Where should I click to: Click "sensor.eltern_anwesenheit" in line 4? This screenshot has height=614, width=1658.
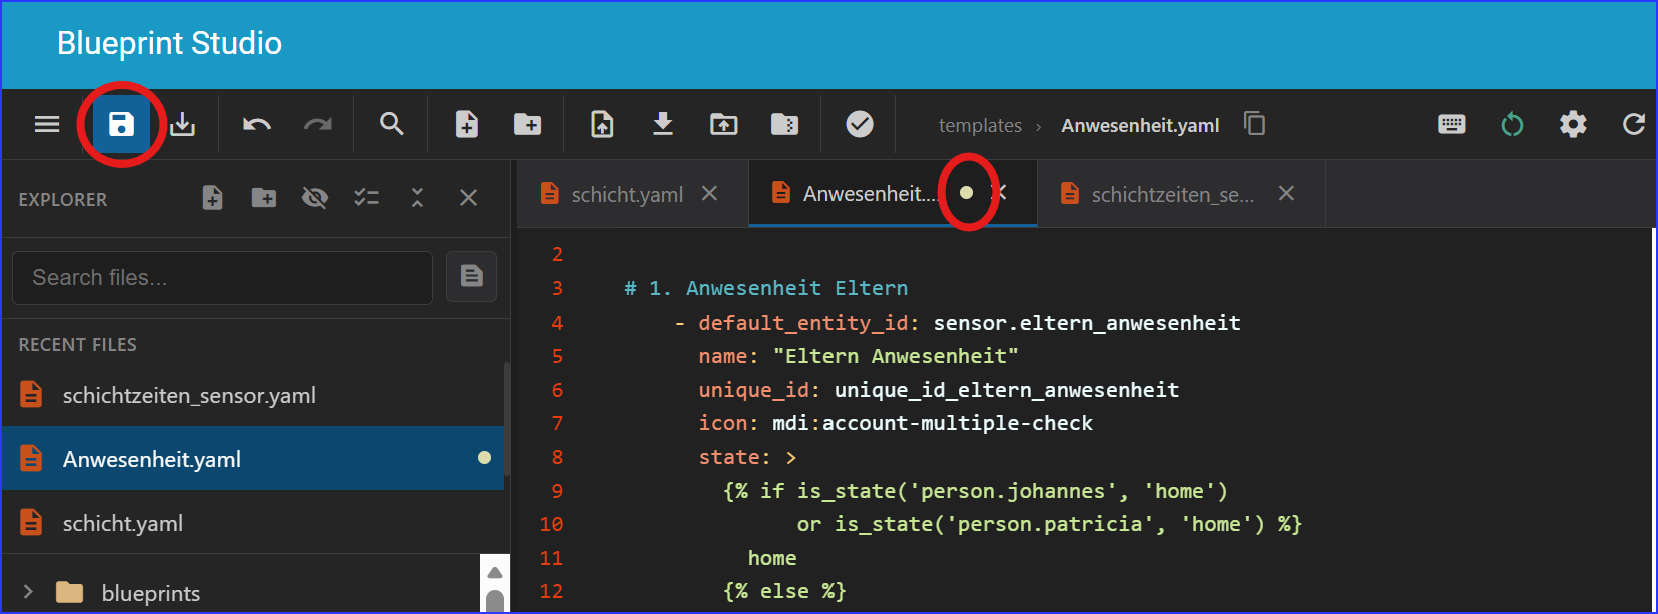pyautogui.click(x=1087, y=323)
